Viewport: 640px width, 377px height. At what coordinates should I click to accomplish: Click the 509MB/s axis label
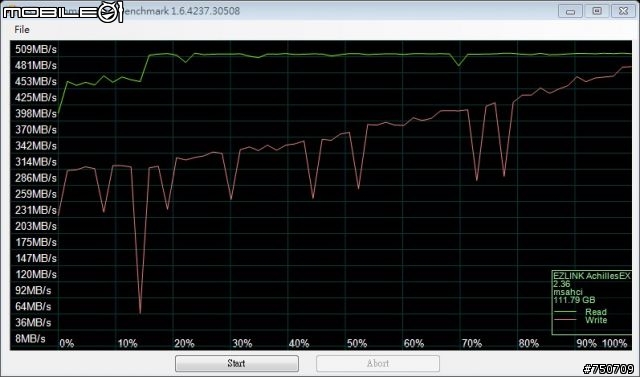[36, 49]
